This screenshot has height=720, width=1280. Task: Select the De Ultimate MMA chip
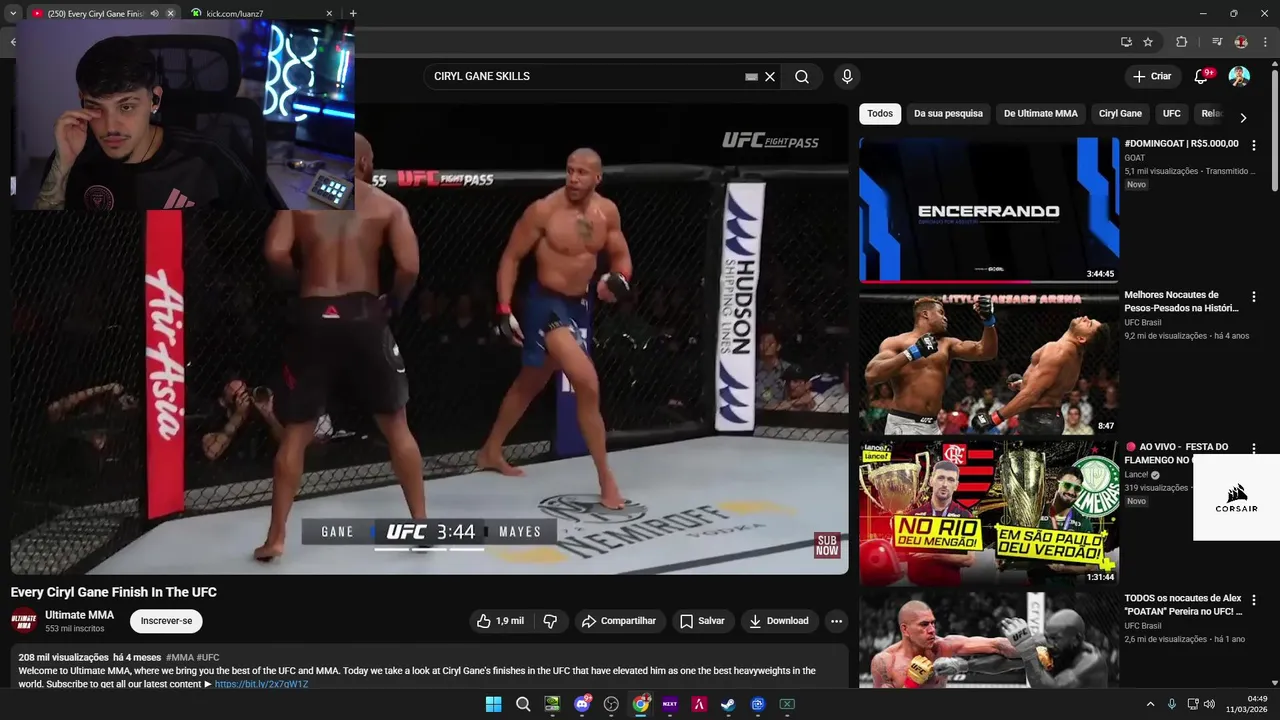coord(1041,114)
